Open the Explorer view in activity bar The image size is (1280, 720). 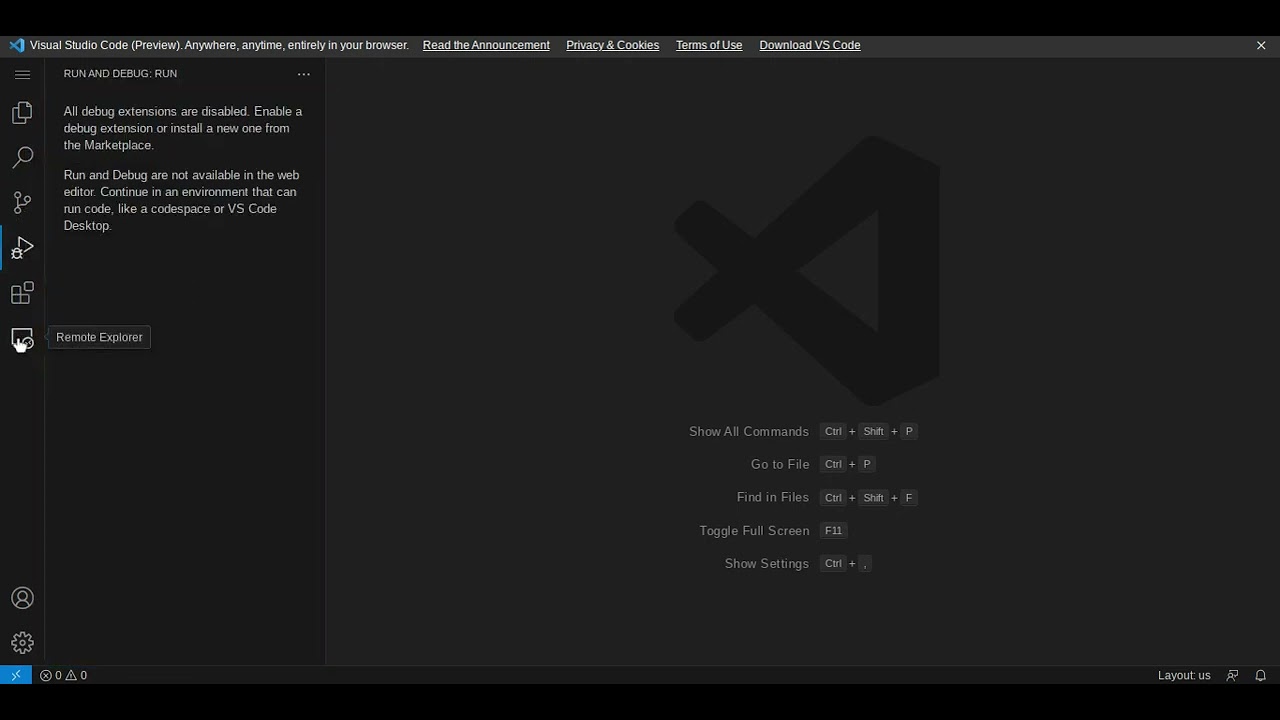click(x=22, y=113)
